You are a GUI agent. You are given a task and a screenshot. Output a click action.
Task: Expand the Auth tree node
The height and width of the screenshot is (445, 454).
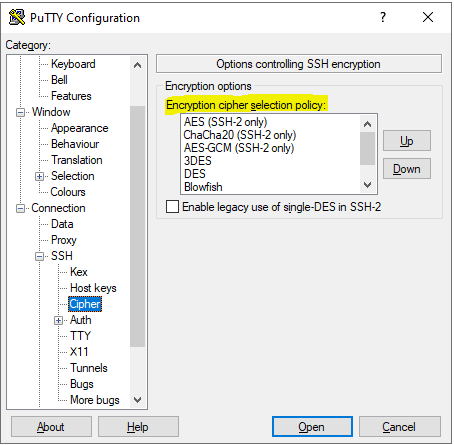[x=58, y=320]
